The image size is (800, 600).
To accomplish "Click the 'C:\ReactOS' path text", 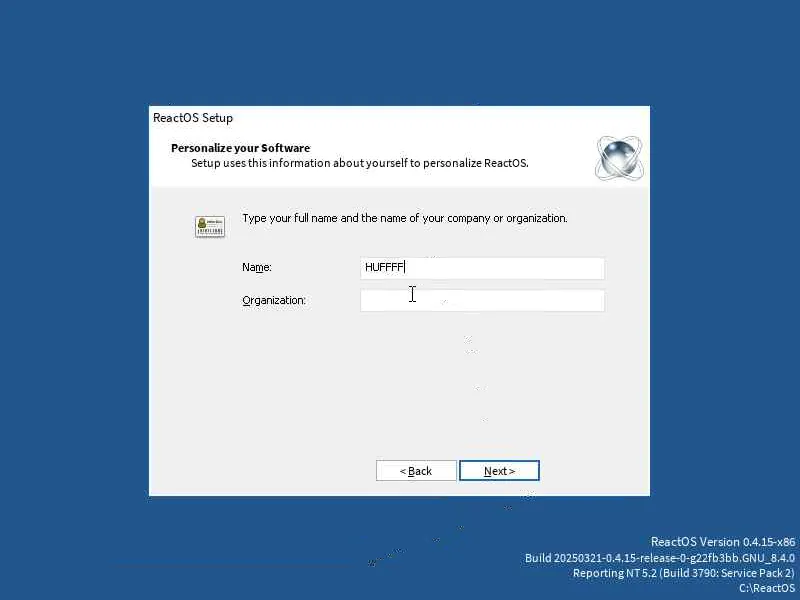I will point(767,588).
